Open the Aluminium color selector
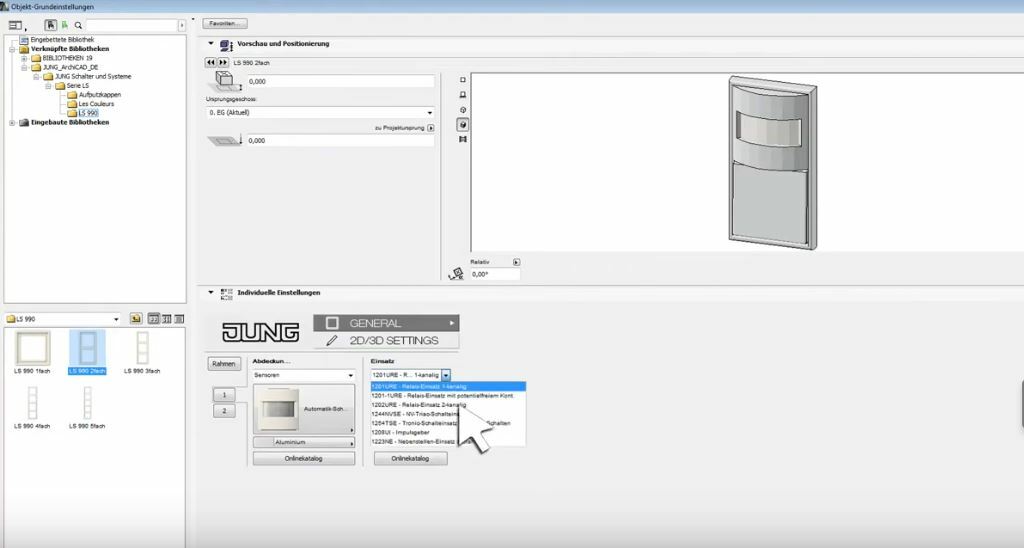This screenshot has width=1024, height=548. [304, 442]
